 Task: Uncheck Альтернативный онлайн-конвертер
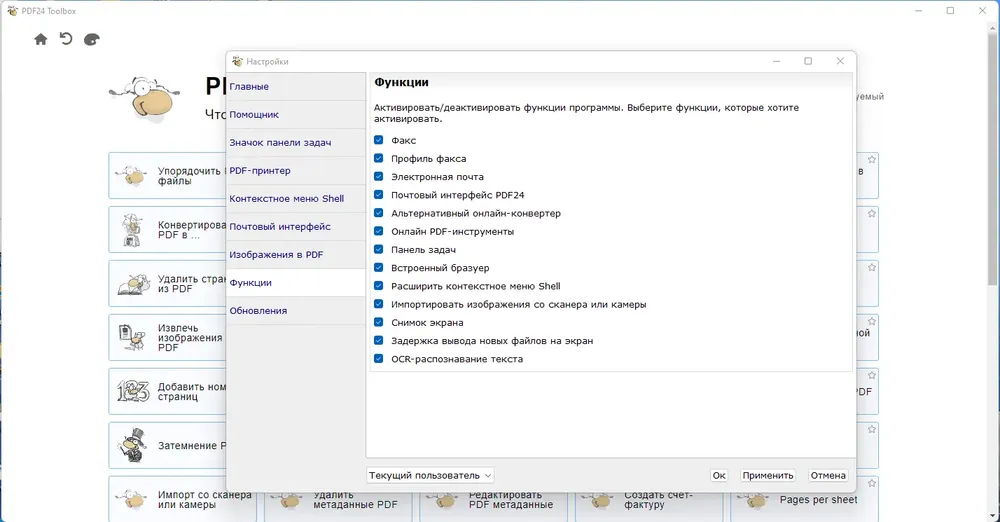coord(379,213)
